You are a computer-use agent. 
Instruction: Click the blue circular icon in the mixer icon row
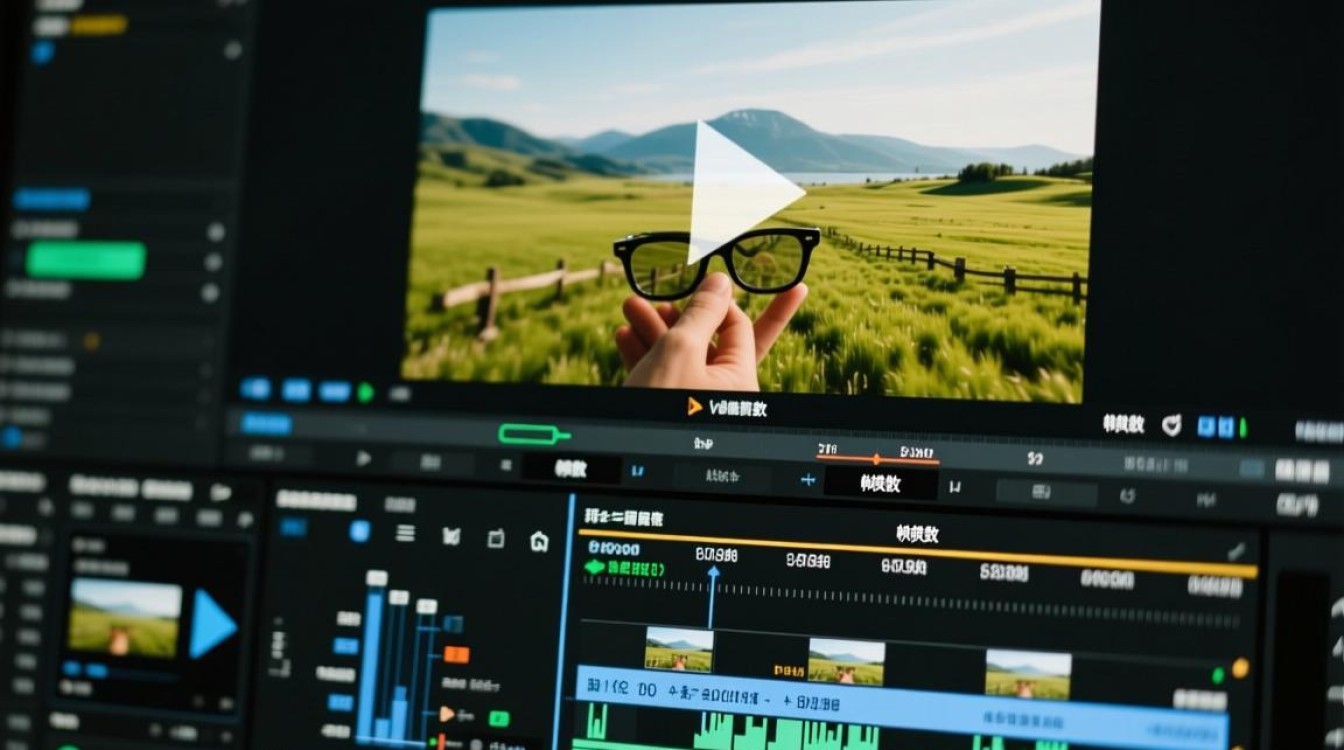click(x=360, y=531)
